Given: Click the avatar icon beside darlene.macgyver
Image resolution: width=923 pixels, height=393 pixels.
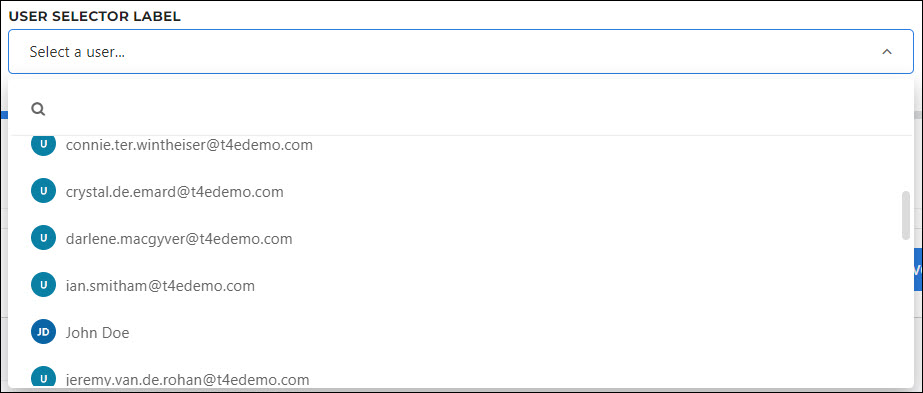Looking at the screenshot, I should tap(43, 238).
